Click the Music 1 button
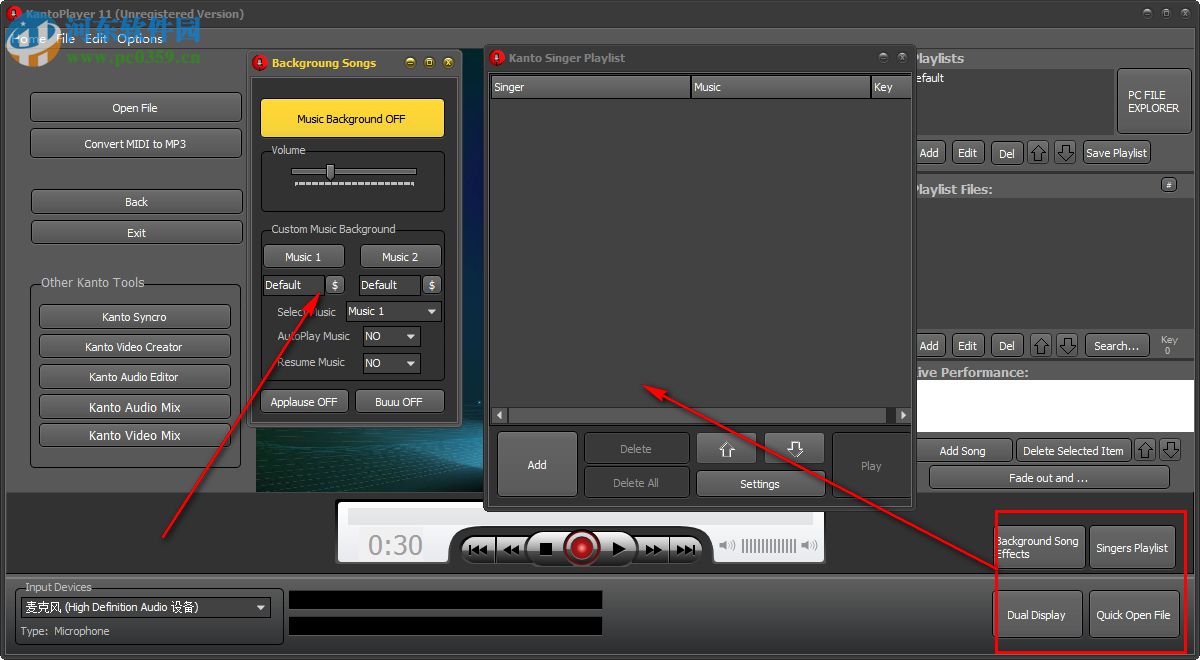 click(x=304, y=257)
